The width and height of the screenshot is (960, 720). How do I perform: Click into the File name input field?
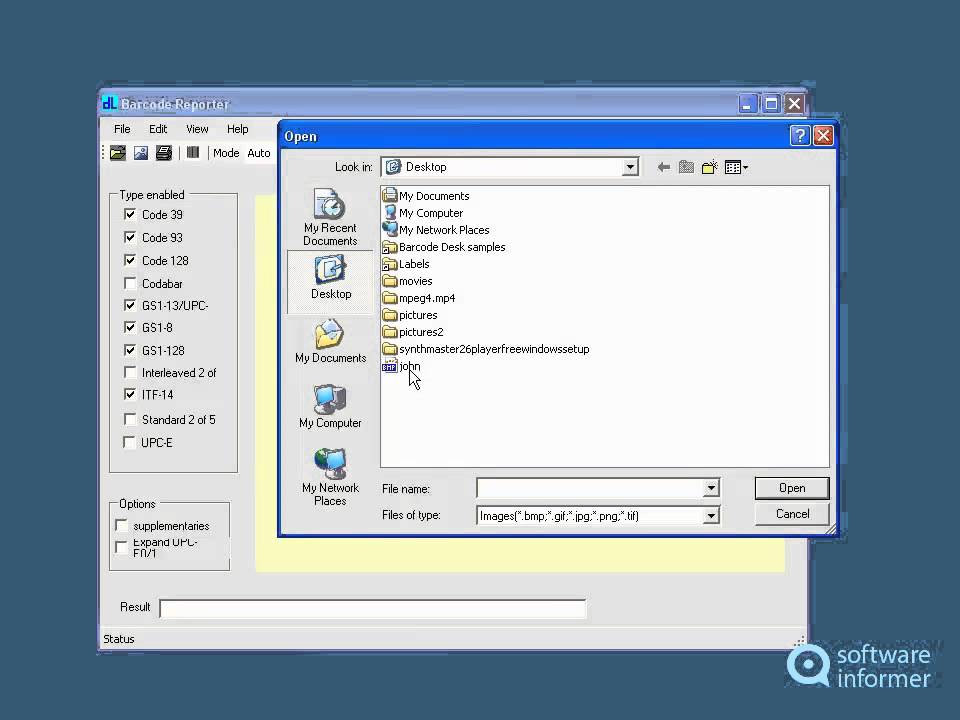coord(590,489)
